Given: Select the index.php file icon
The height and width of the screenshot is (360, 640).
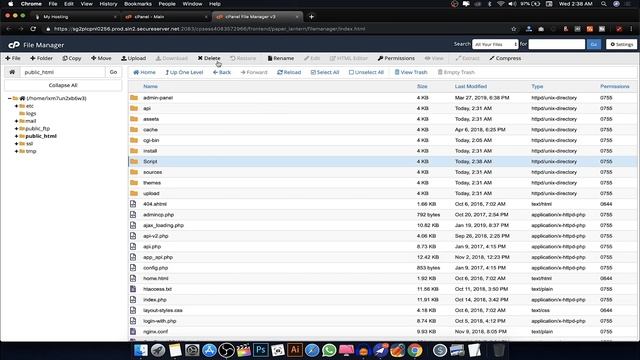Looking at the screenshot, I should click(x=133, y=300).
